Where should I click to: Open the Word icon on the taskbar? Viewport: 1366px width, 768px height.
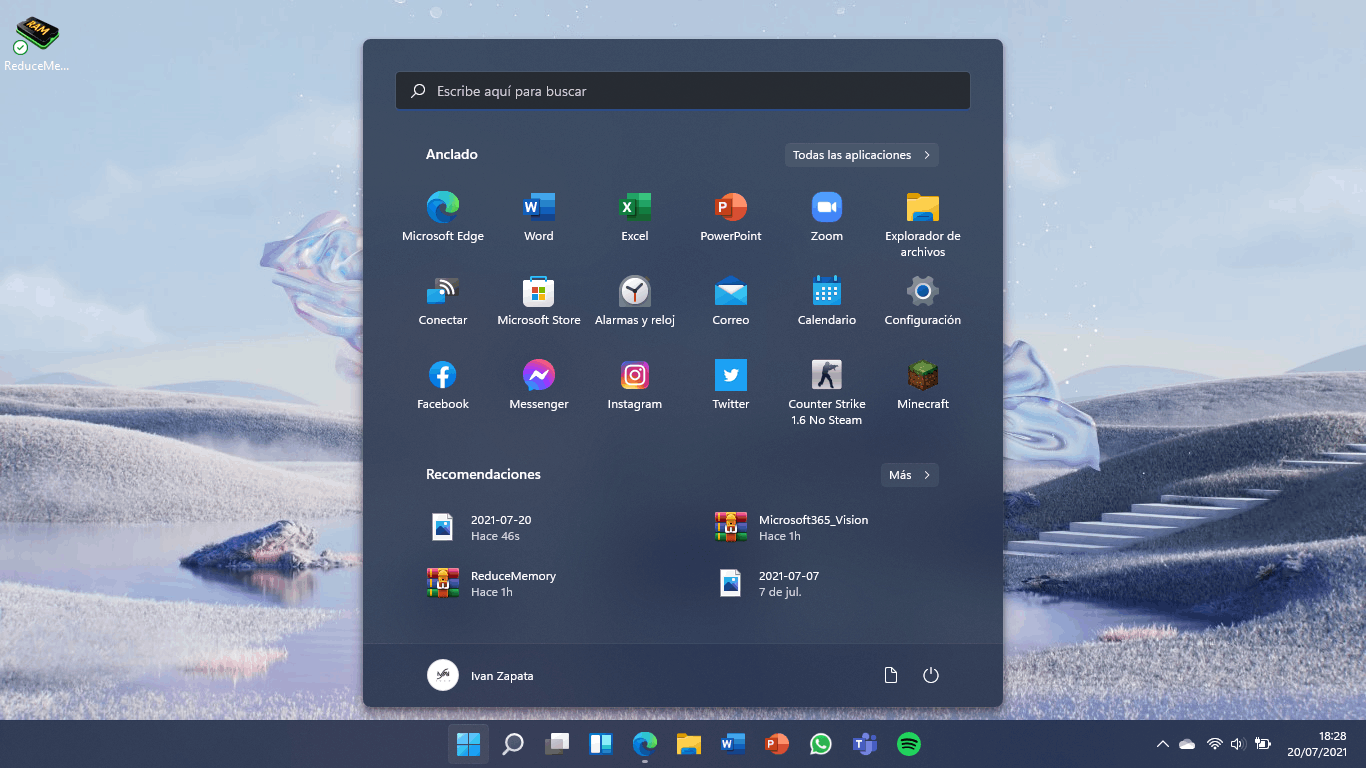pos(733,744)
